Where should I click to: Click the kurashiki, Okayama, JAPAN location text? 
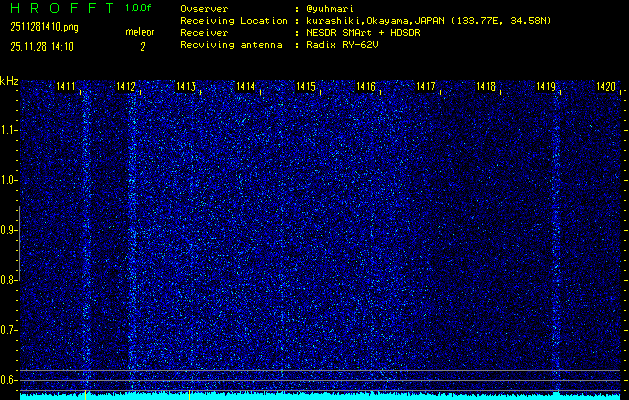[428, 21]
